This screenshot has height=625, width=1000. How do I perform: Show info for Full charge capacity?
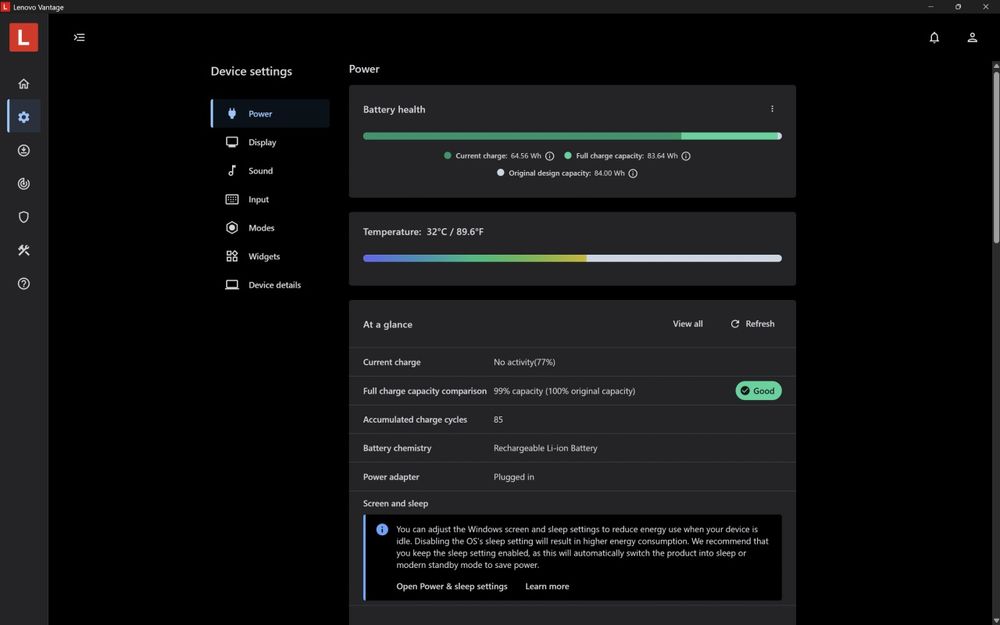tap(686, 156)
